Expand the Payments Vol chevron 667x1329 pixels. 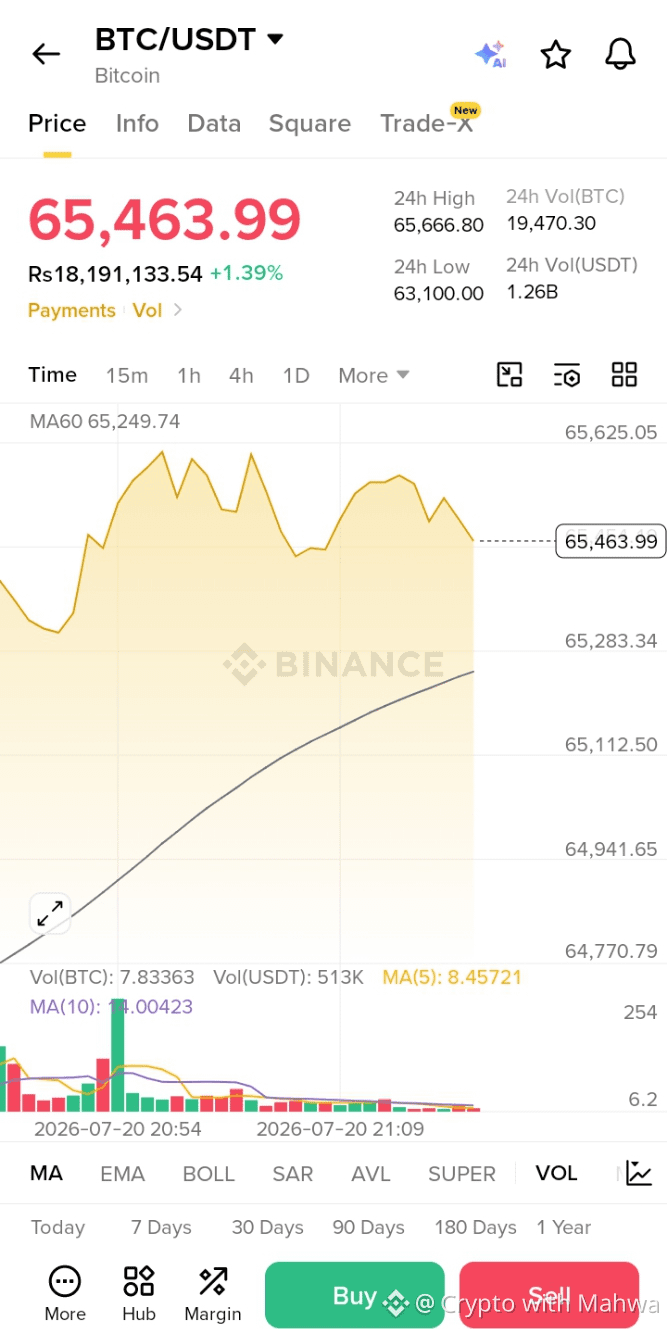click(178, 310)
